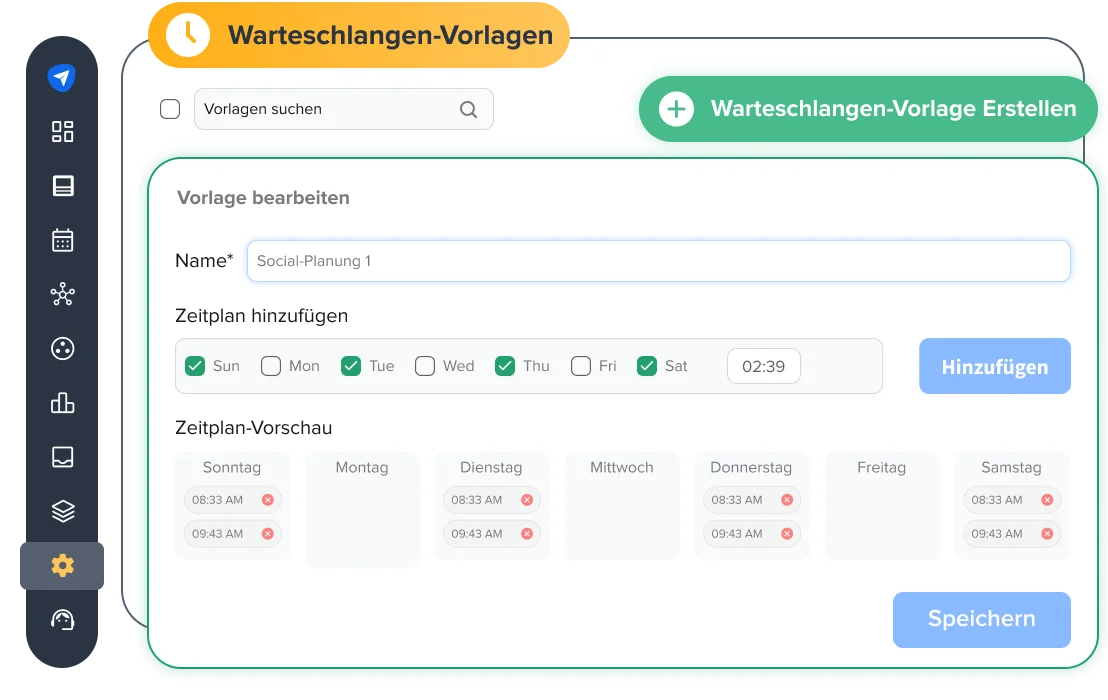Open the headset support icon at bottom
Image resolution: width=1108 pixels, height=700 pixels.
(62, 620)
